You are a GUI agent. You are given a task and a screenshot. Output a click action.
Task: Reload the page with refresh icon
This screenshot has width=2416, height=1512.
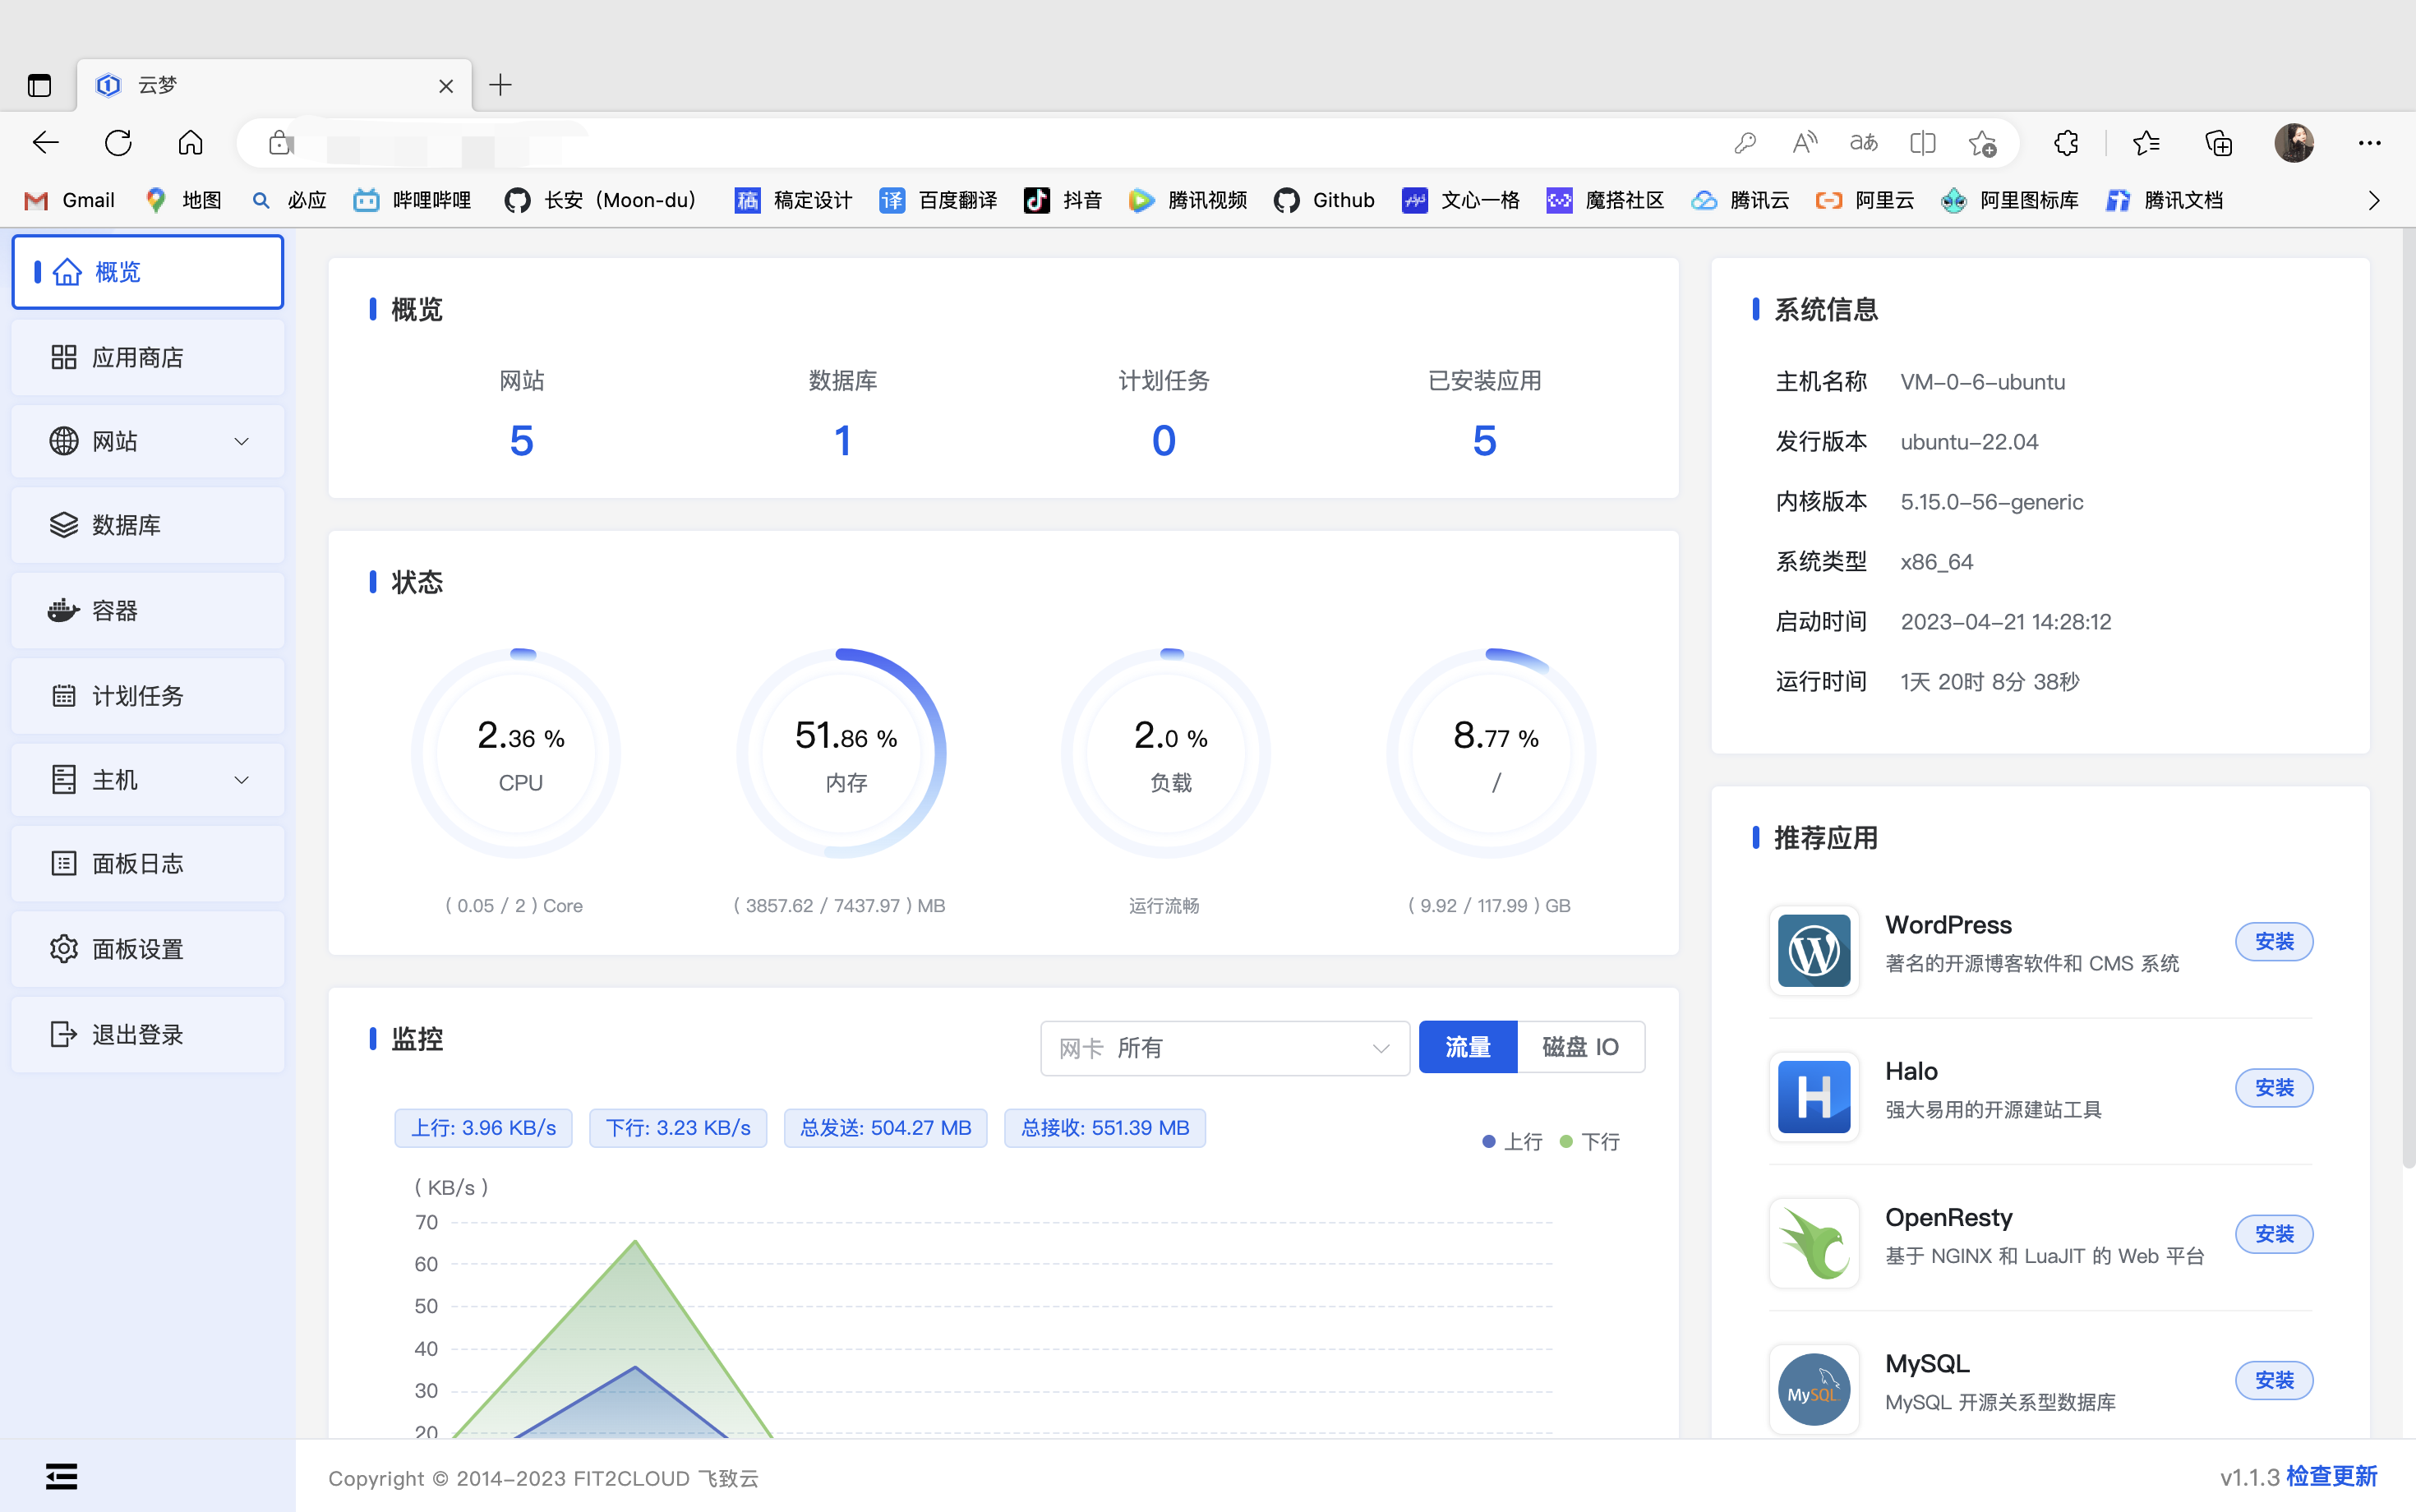pos(118,143)
